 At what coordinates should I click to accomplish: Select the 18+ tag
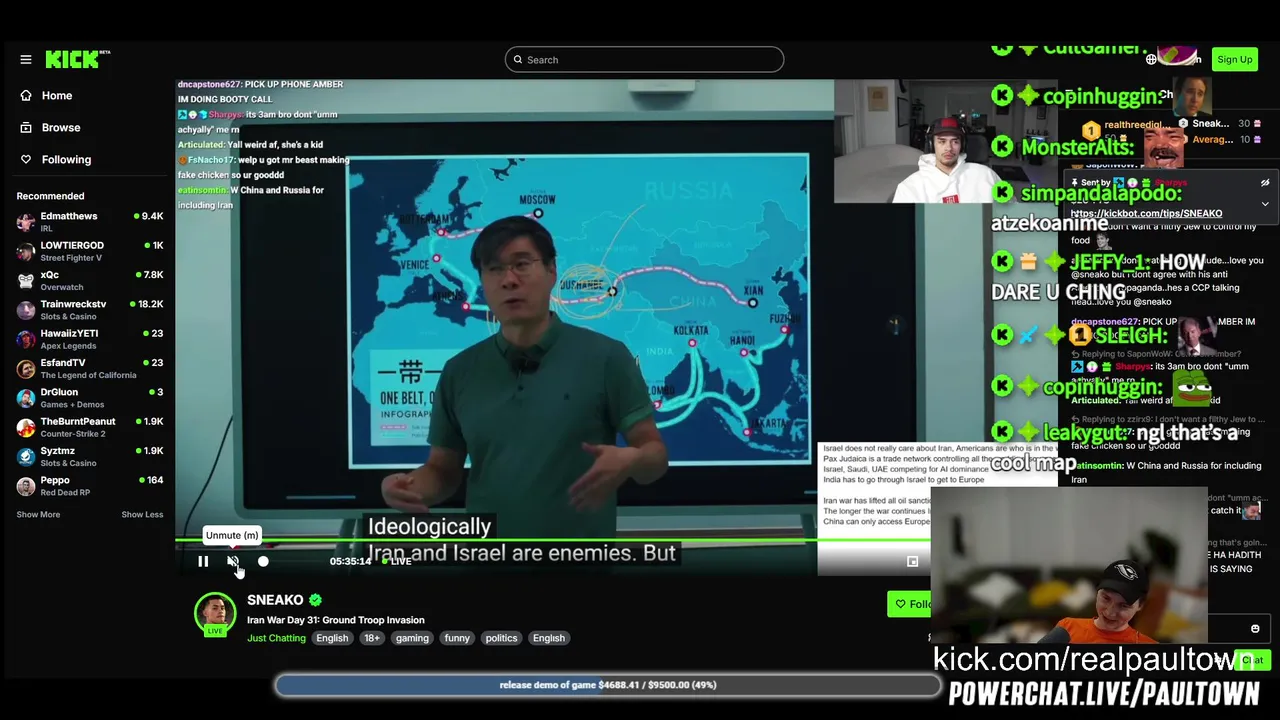(x=372, y=638)
